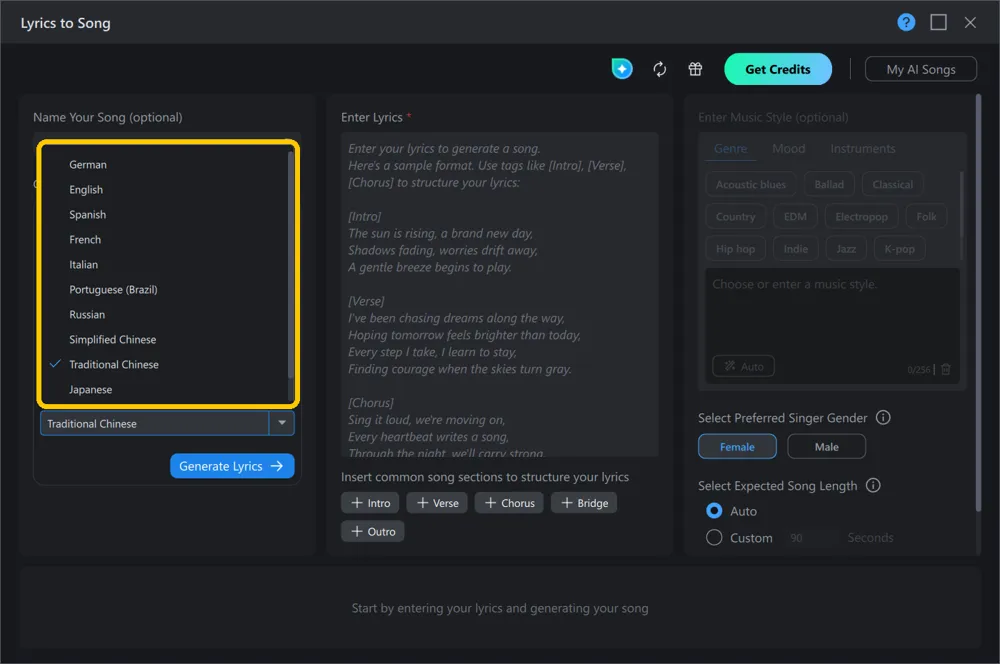Click the custom seconds input field
The image size is (1000, 664).
[x=811, y=537]
